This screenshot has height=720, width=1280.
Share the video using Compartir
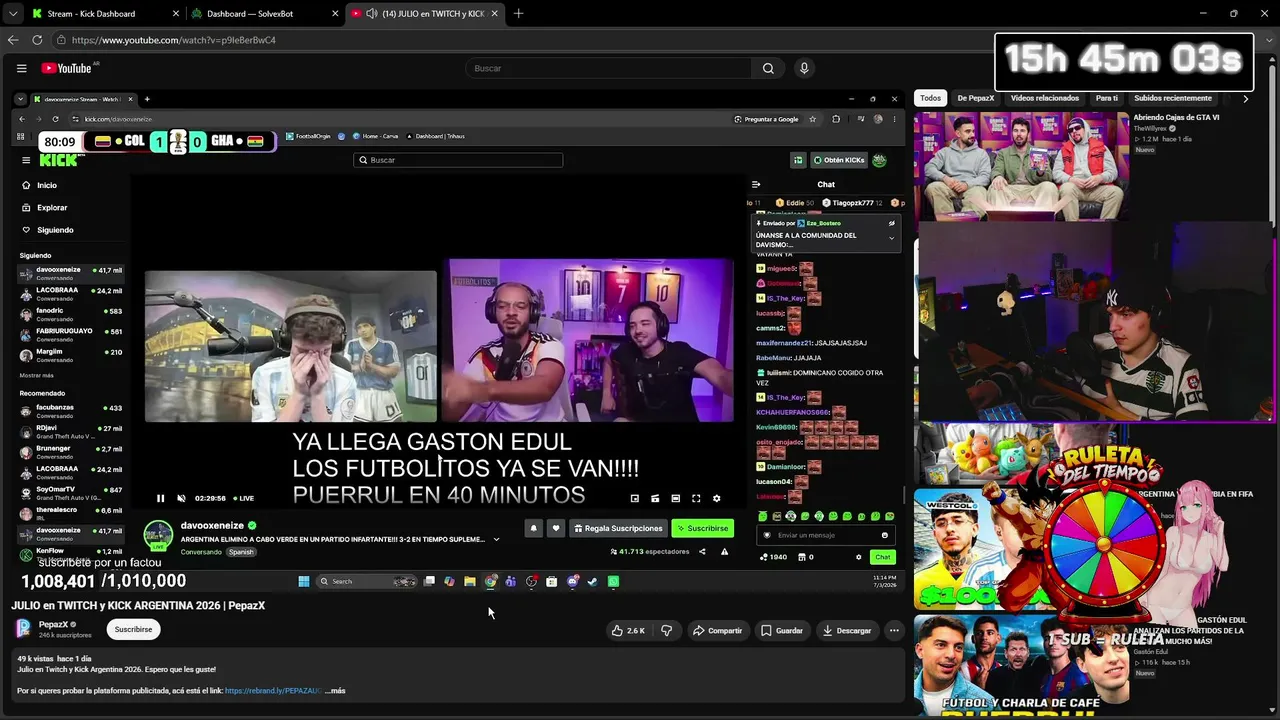pos(718,630)
